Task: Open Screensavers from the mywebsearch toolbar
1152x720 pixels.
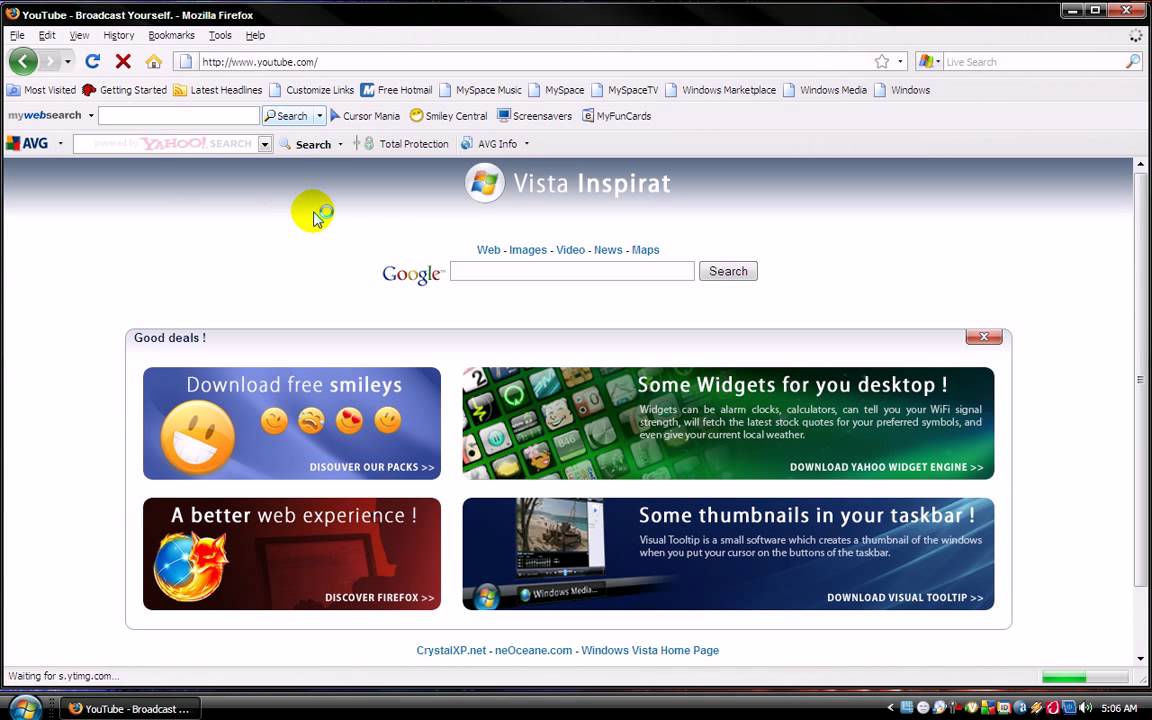Action: (534, 115)
